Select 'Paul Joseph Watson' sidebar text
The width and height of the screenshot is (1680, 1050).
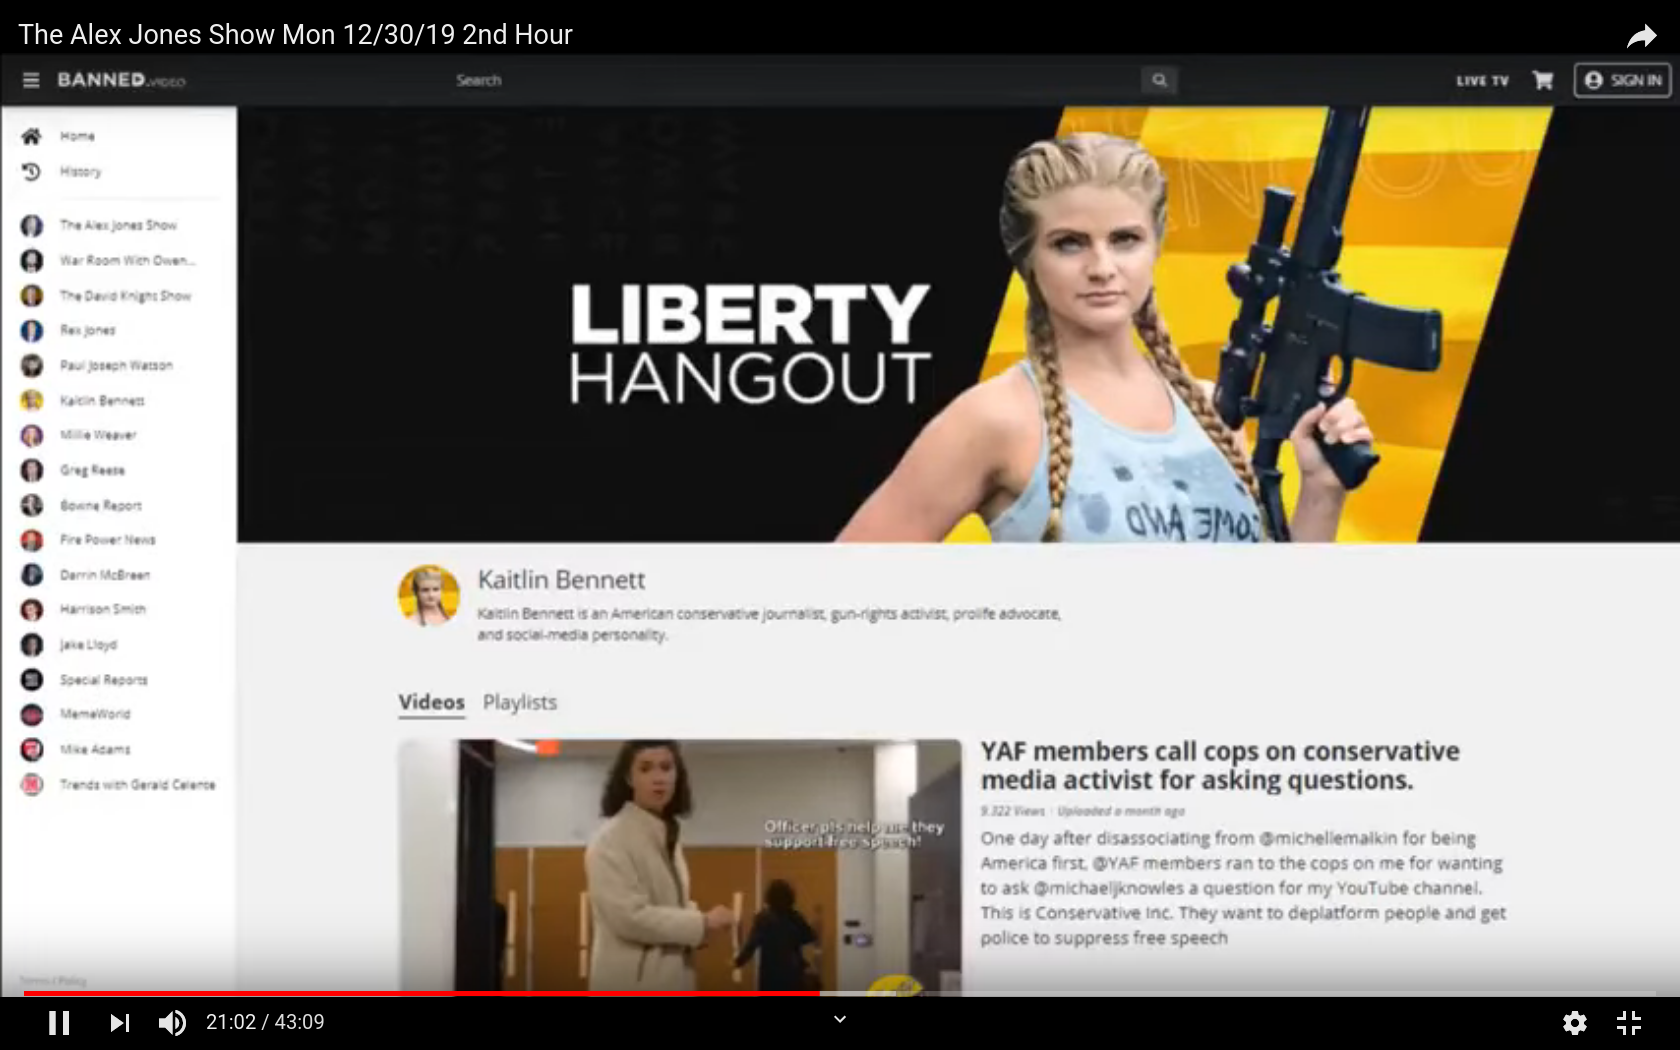[x=116, y=365]
